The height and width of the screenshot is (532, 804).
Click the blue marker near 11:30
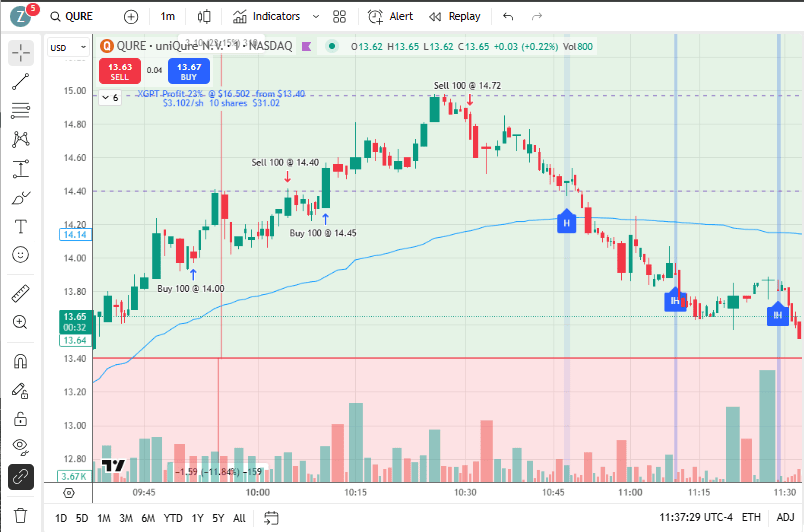pyautogui.click(x=778, y=314)
